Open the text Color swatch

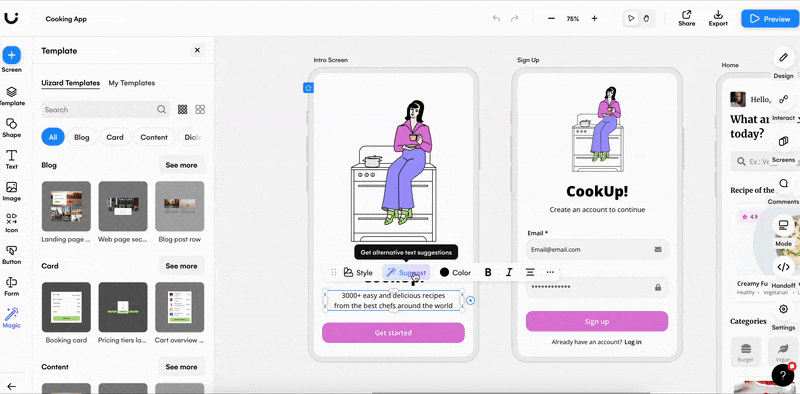[455, 273]
